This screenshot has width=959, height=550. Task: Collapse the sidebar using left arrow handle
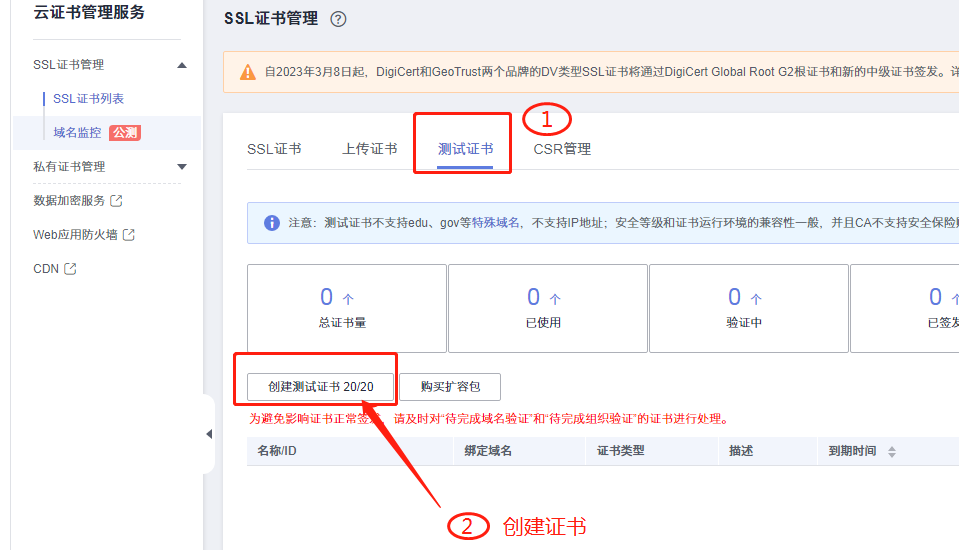tap(209, 434)
